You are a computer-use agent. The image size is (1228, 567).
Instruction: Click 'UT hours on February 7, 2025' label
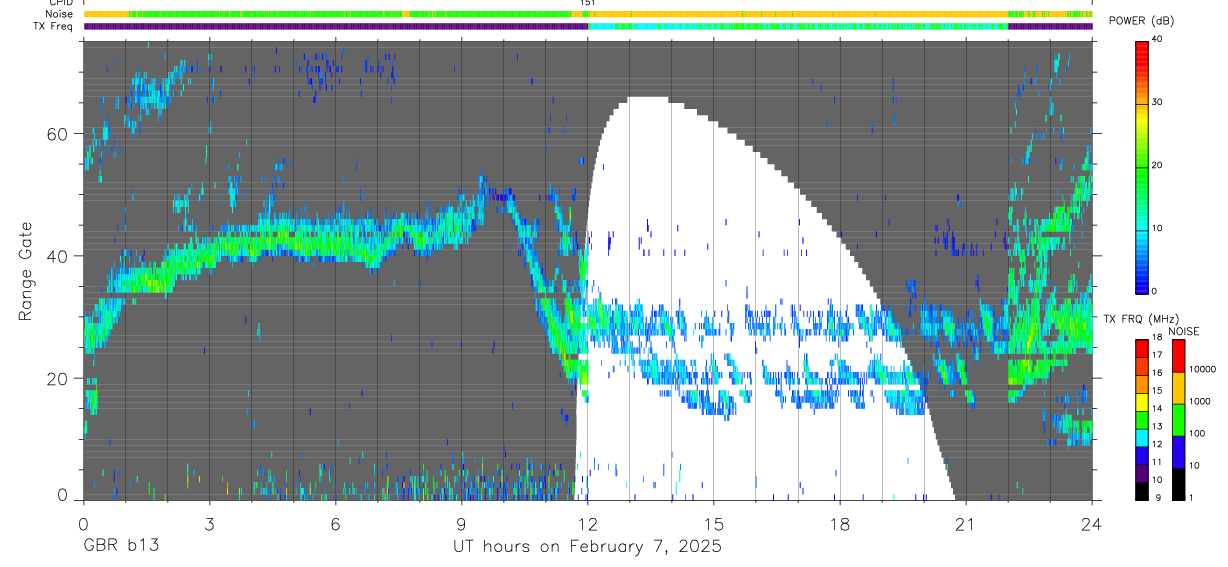tap(587, 547)
